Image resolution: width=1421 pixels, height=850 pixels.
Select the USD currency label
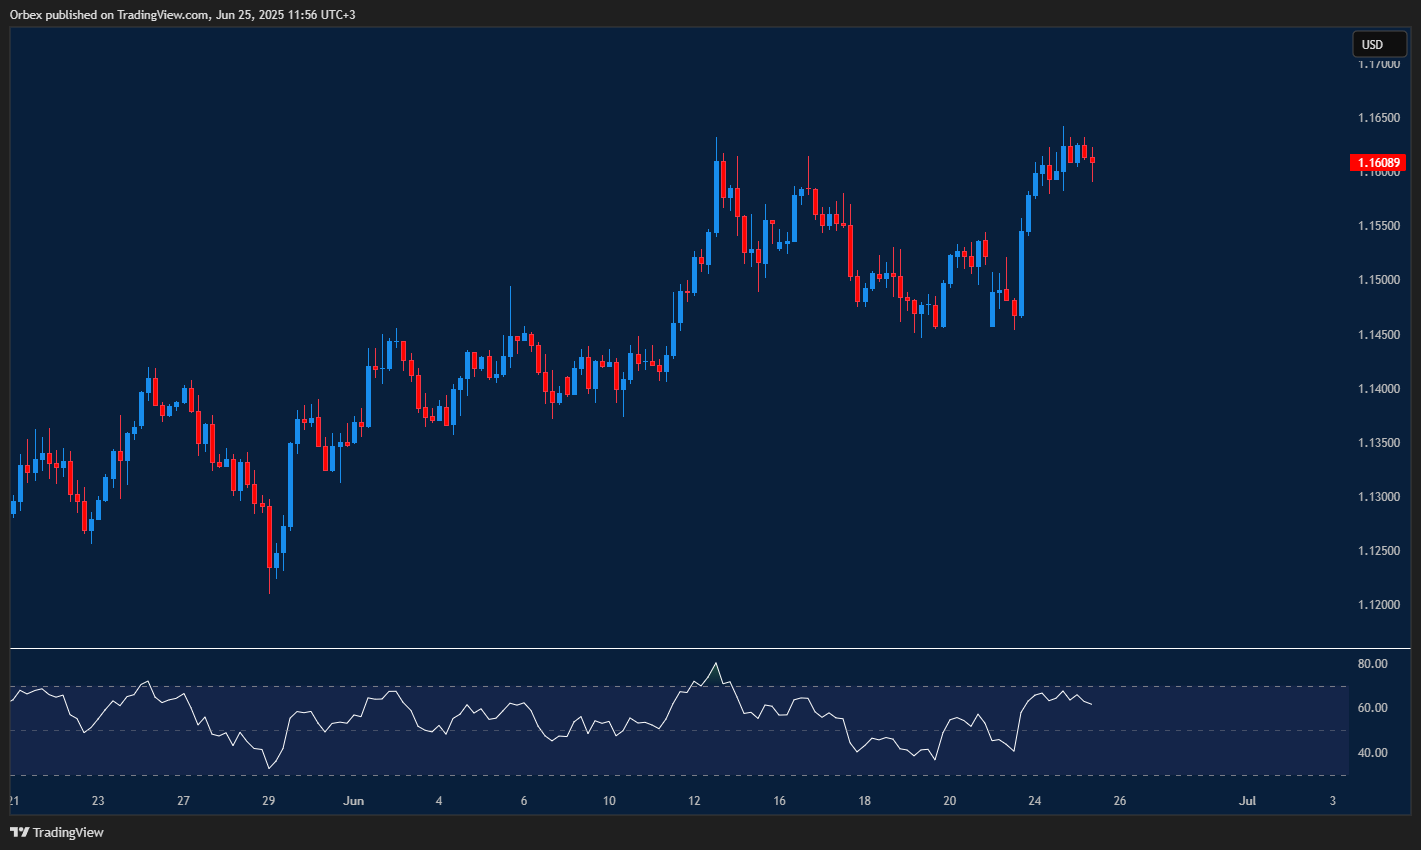(x=1378, y=44)
